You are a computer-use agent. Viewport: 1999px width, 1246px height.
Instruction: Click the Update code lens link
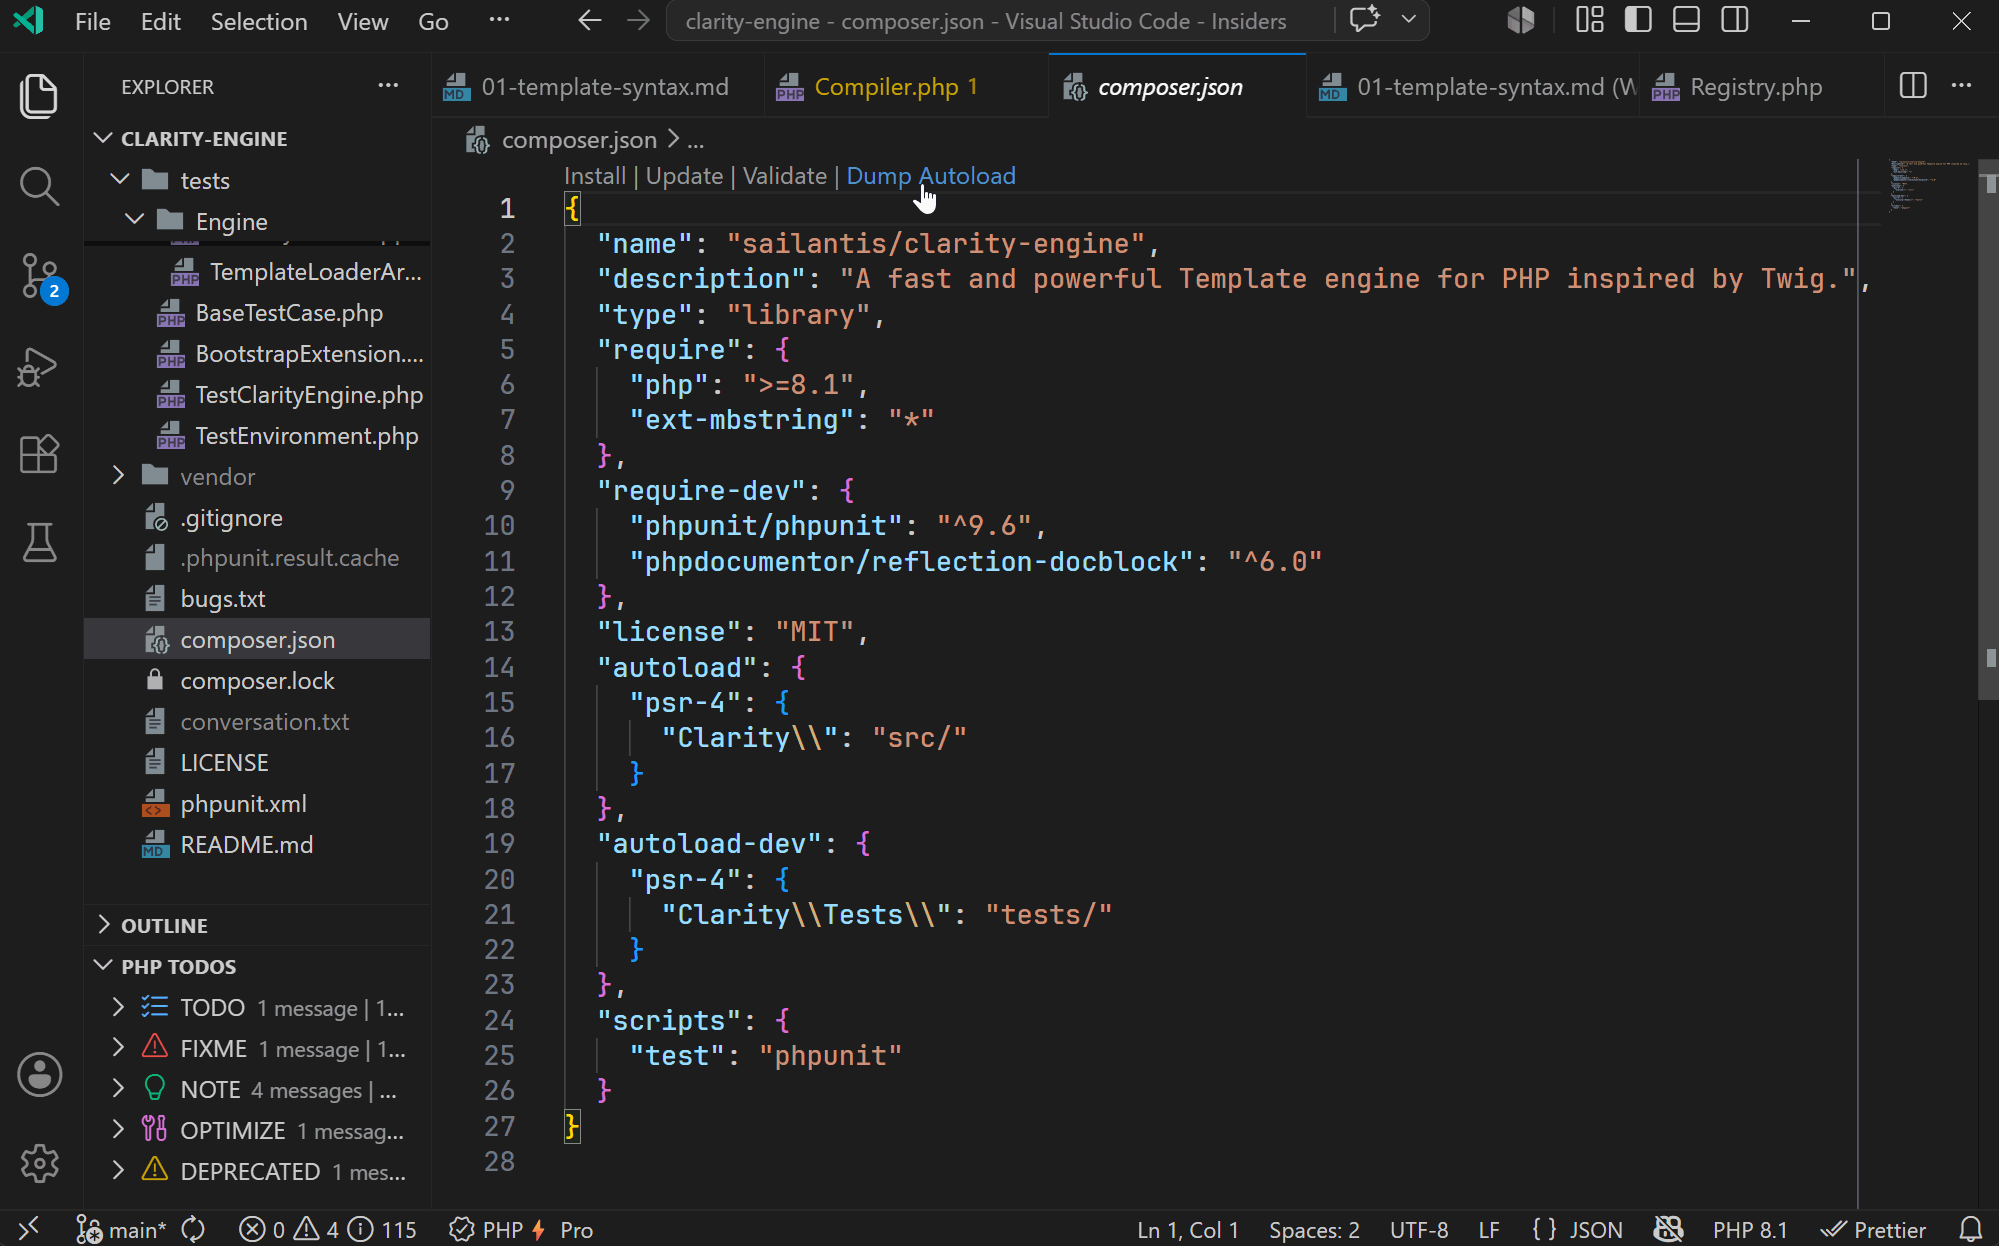pos(684,176)
